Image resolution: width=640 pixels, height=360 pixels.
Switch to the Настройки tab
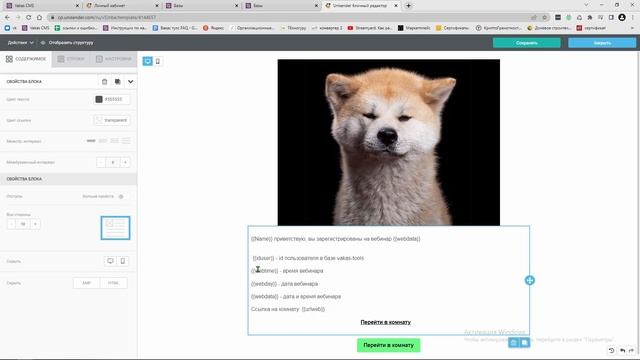(114, 59)
